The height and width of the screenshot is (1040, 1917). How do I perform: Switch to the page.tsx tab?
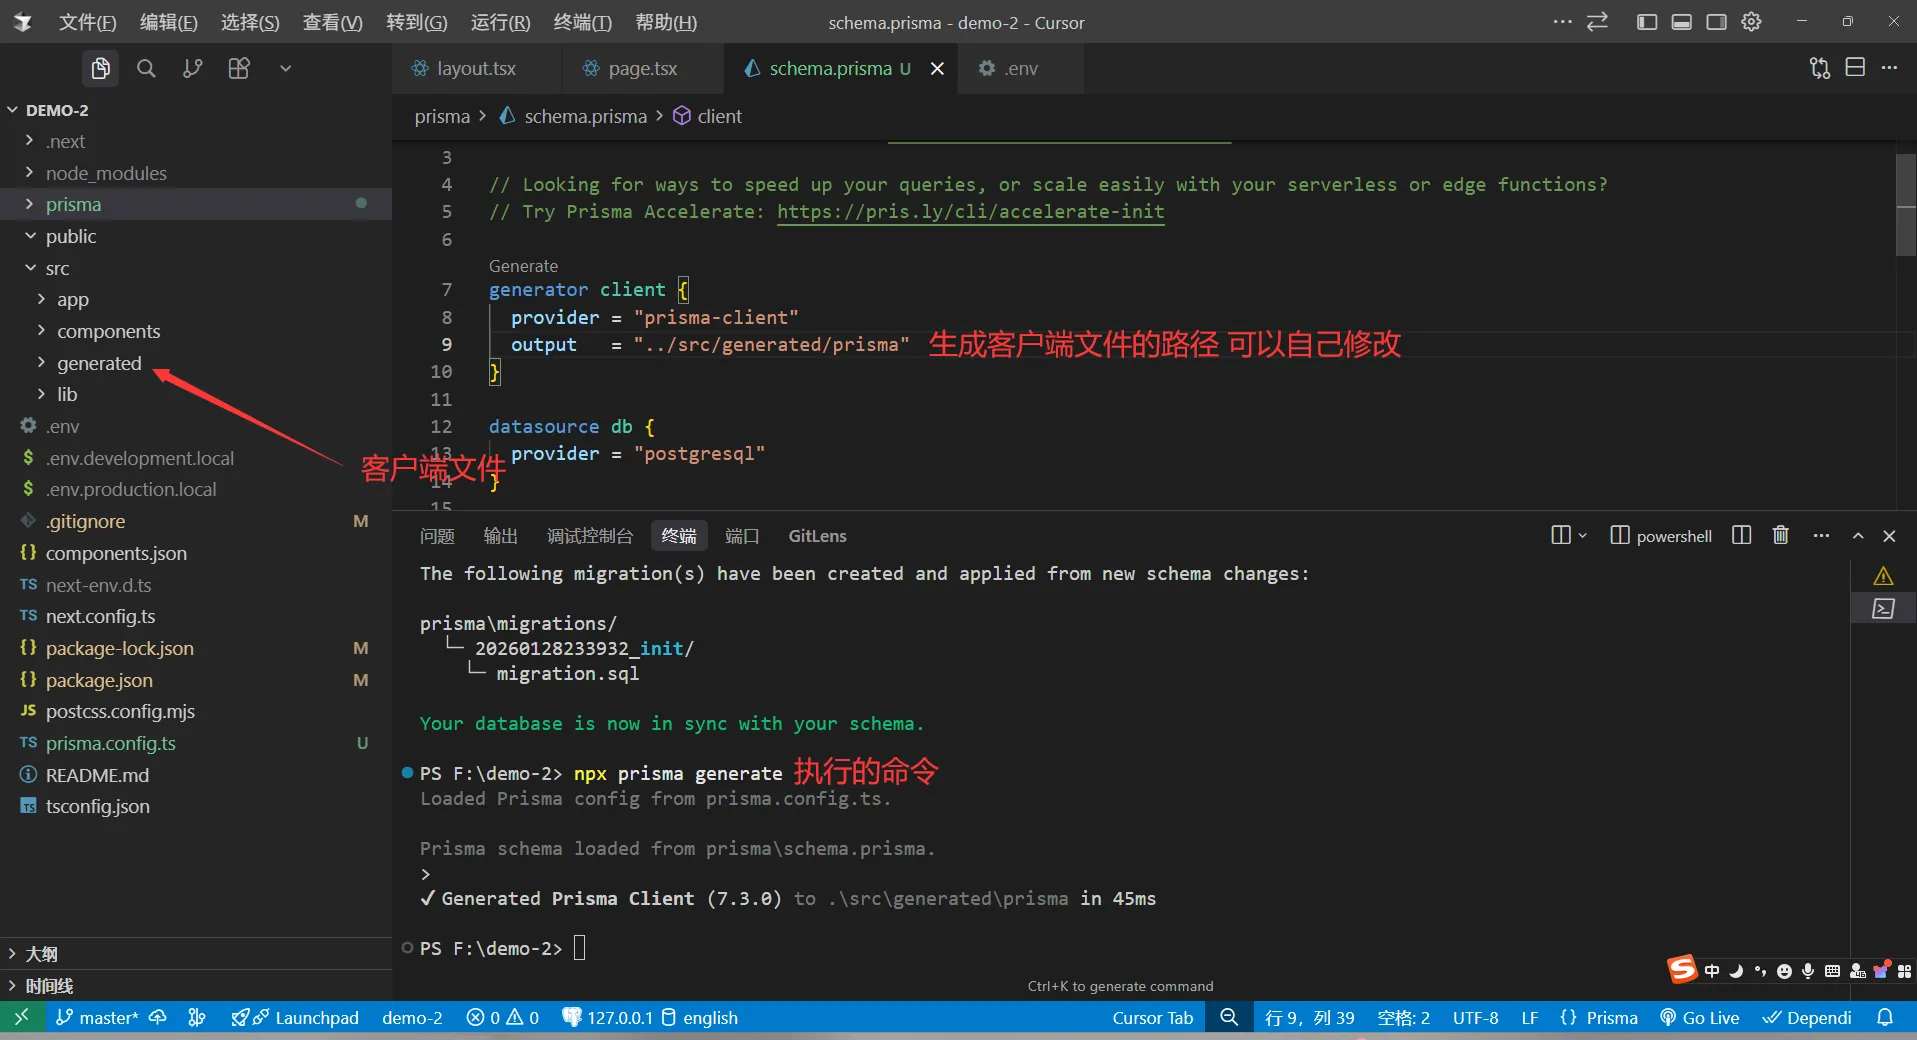(642, 68)
